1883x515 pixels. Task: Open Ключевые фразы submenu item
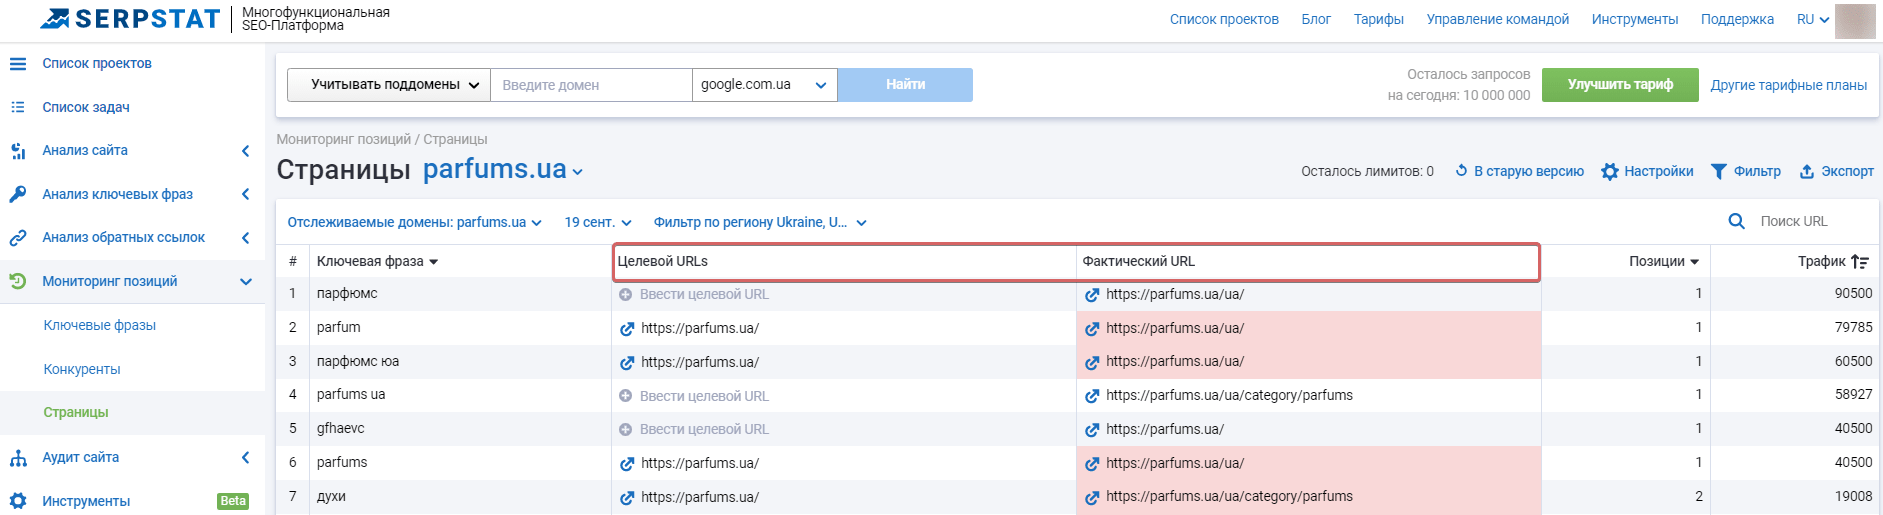100,325
